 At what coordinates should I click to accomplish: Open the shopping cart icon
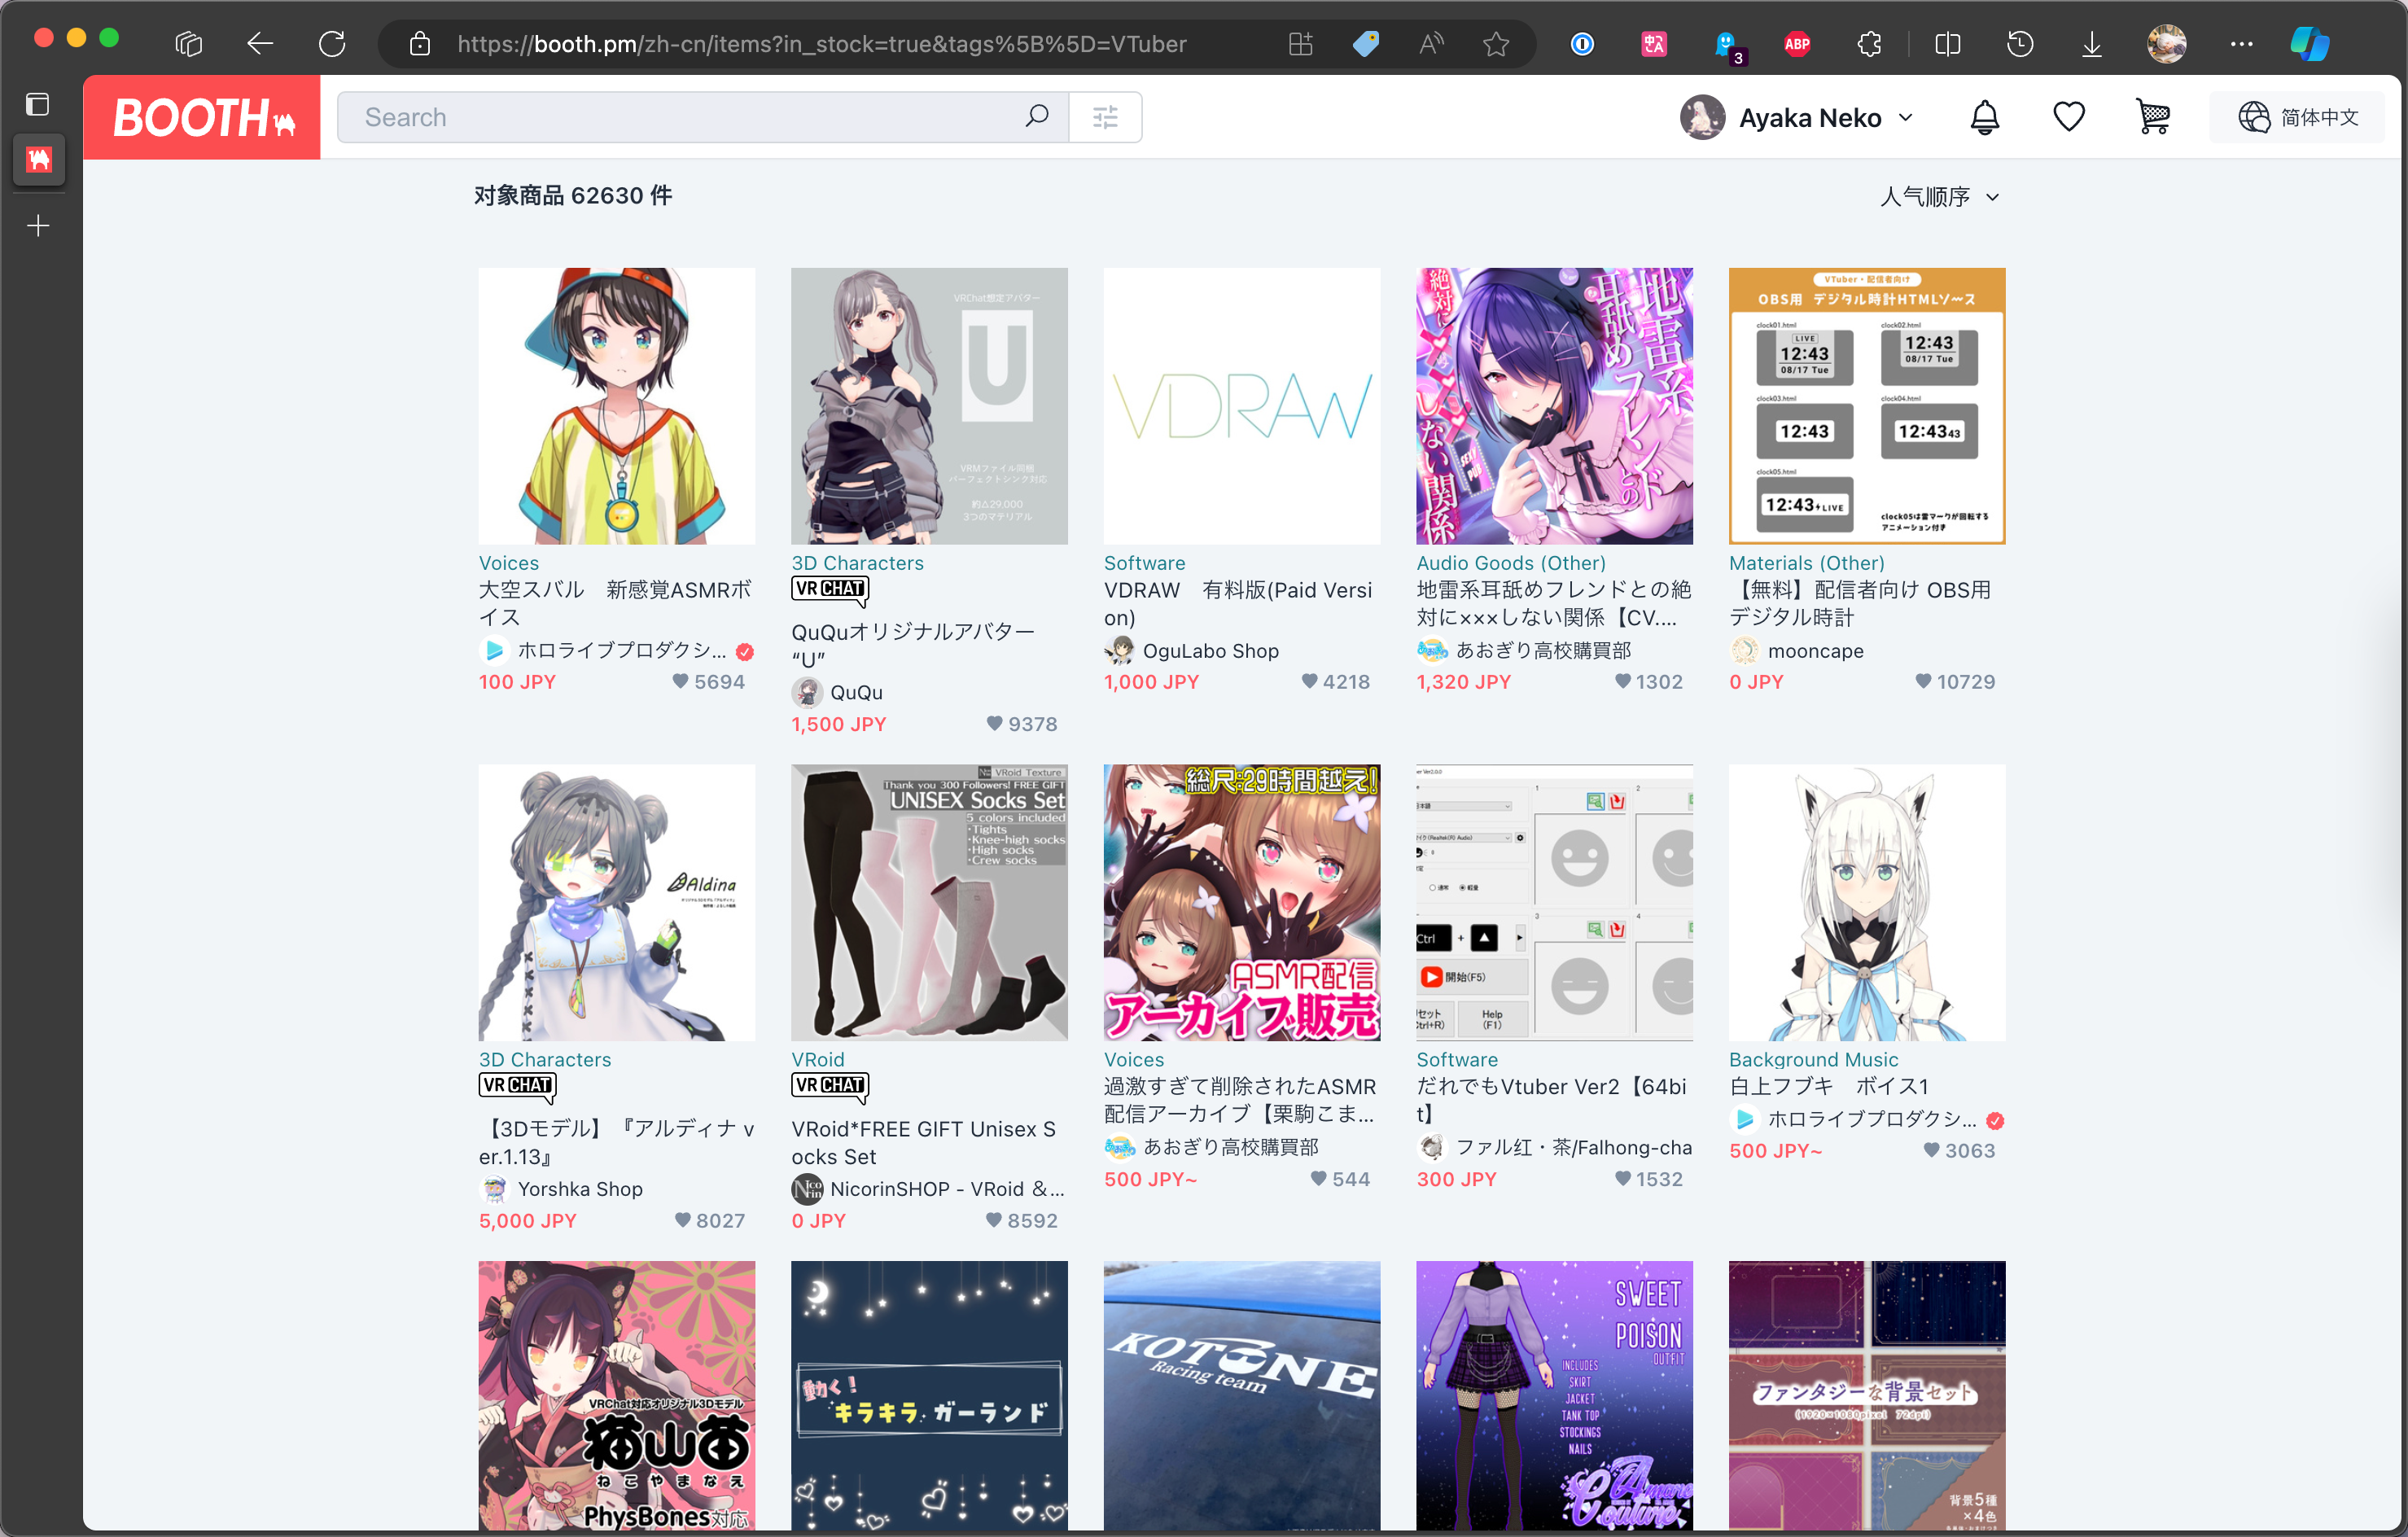(2152, 117)
